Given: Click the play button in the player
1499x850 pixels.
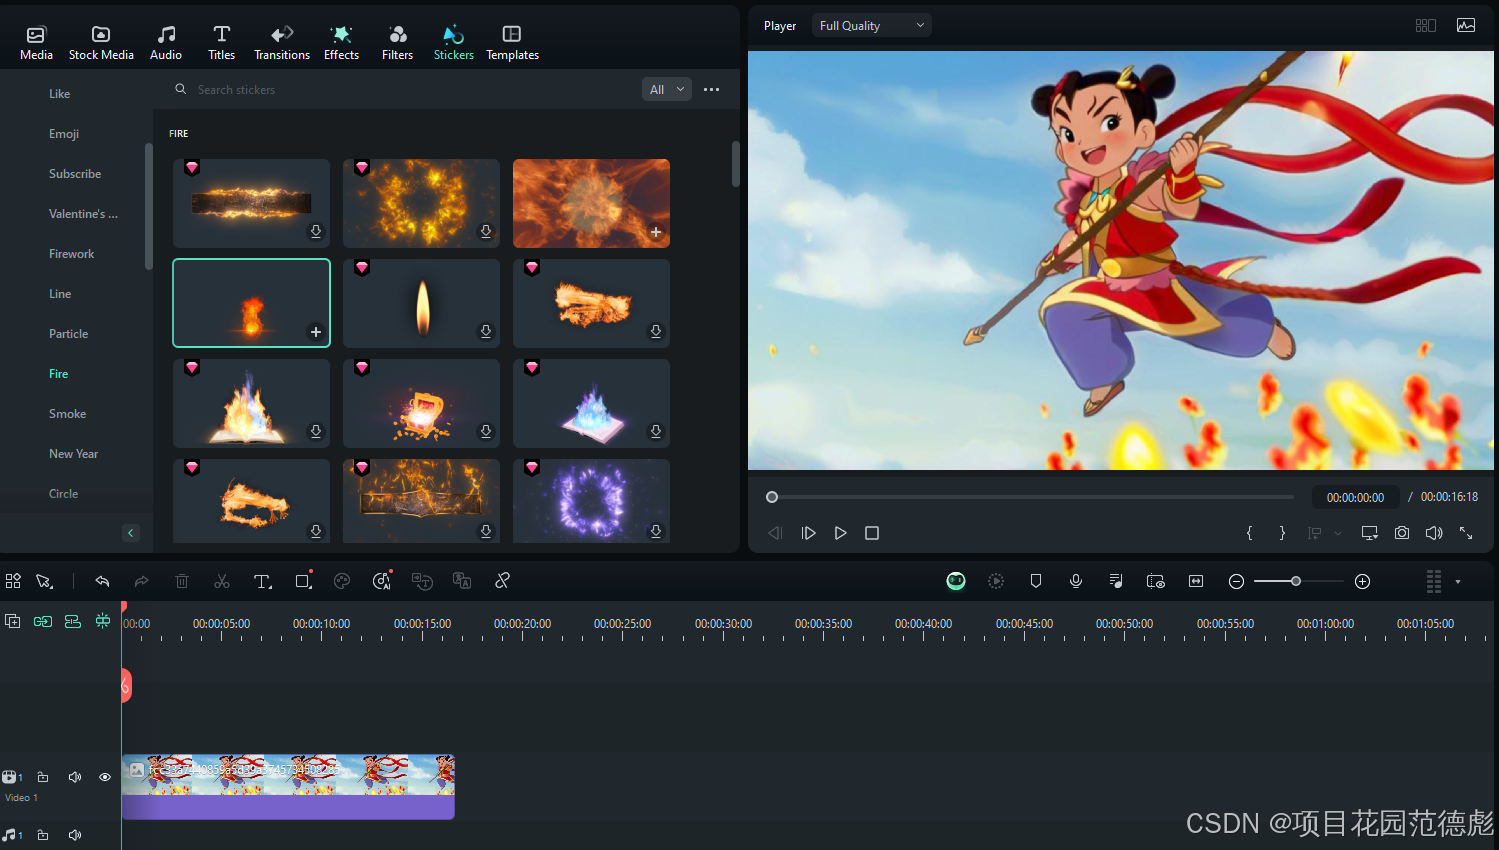Looking at the screenshot, I should 840,533.
